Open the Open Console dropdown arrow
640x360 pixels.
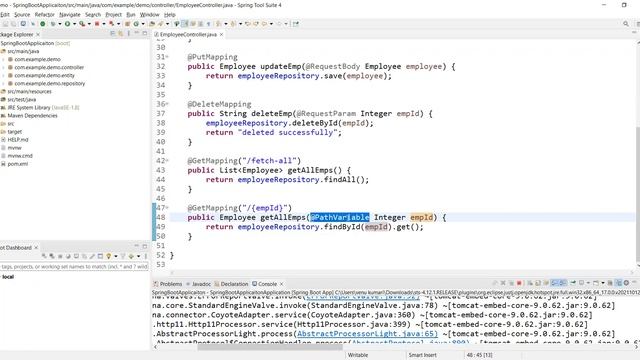pyautogui.click(x=603, y=283)
